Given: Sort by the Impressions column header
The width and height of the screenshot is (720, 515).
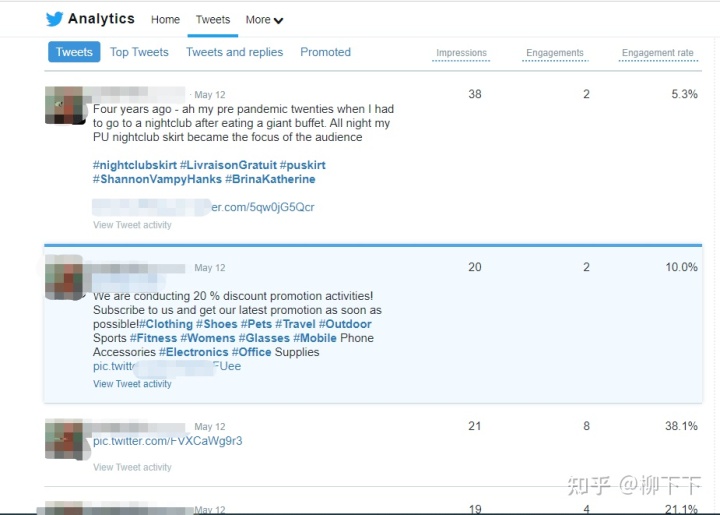Looking at the screenshot, I should tap(461, 53).
